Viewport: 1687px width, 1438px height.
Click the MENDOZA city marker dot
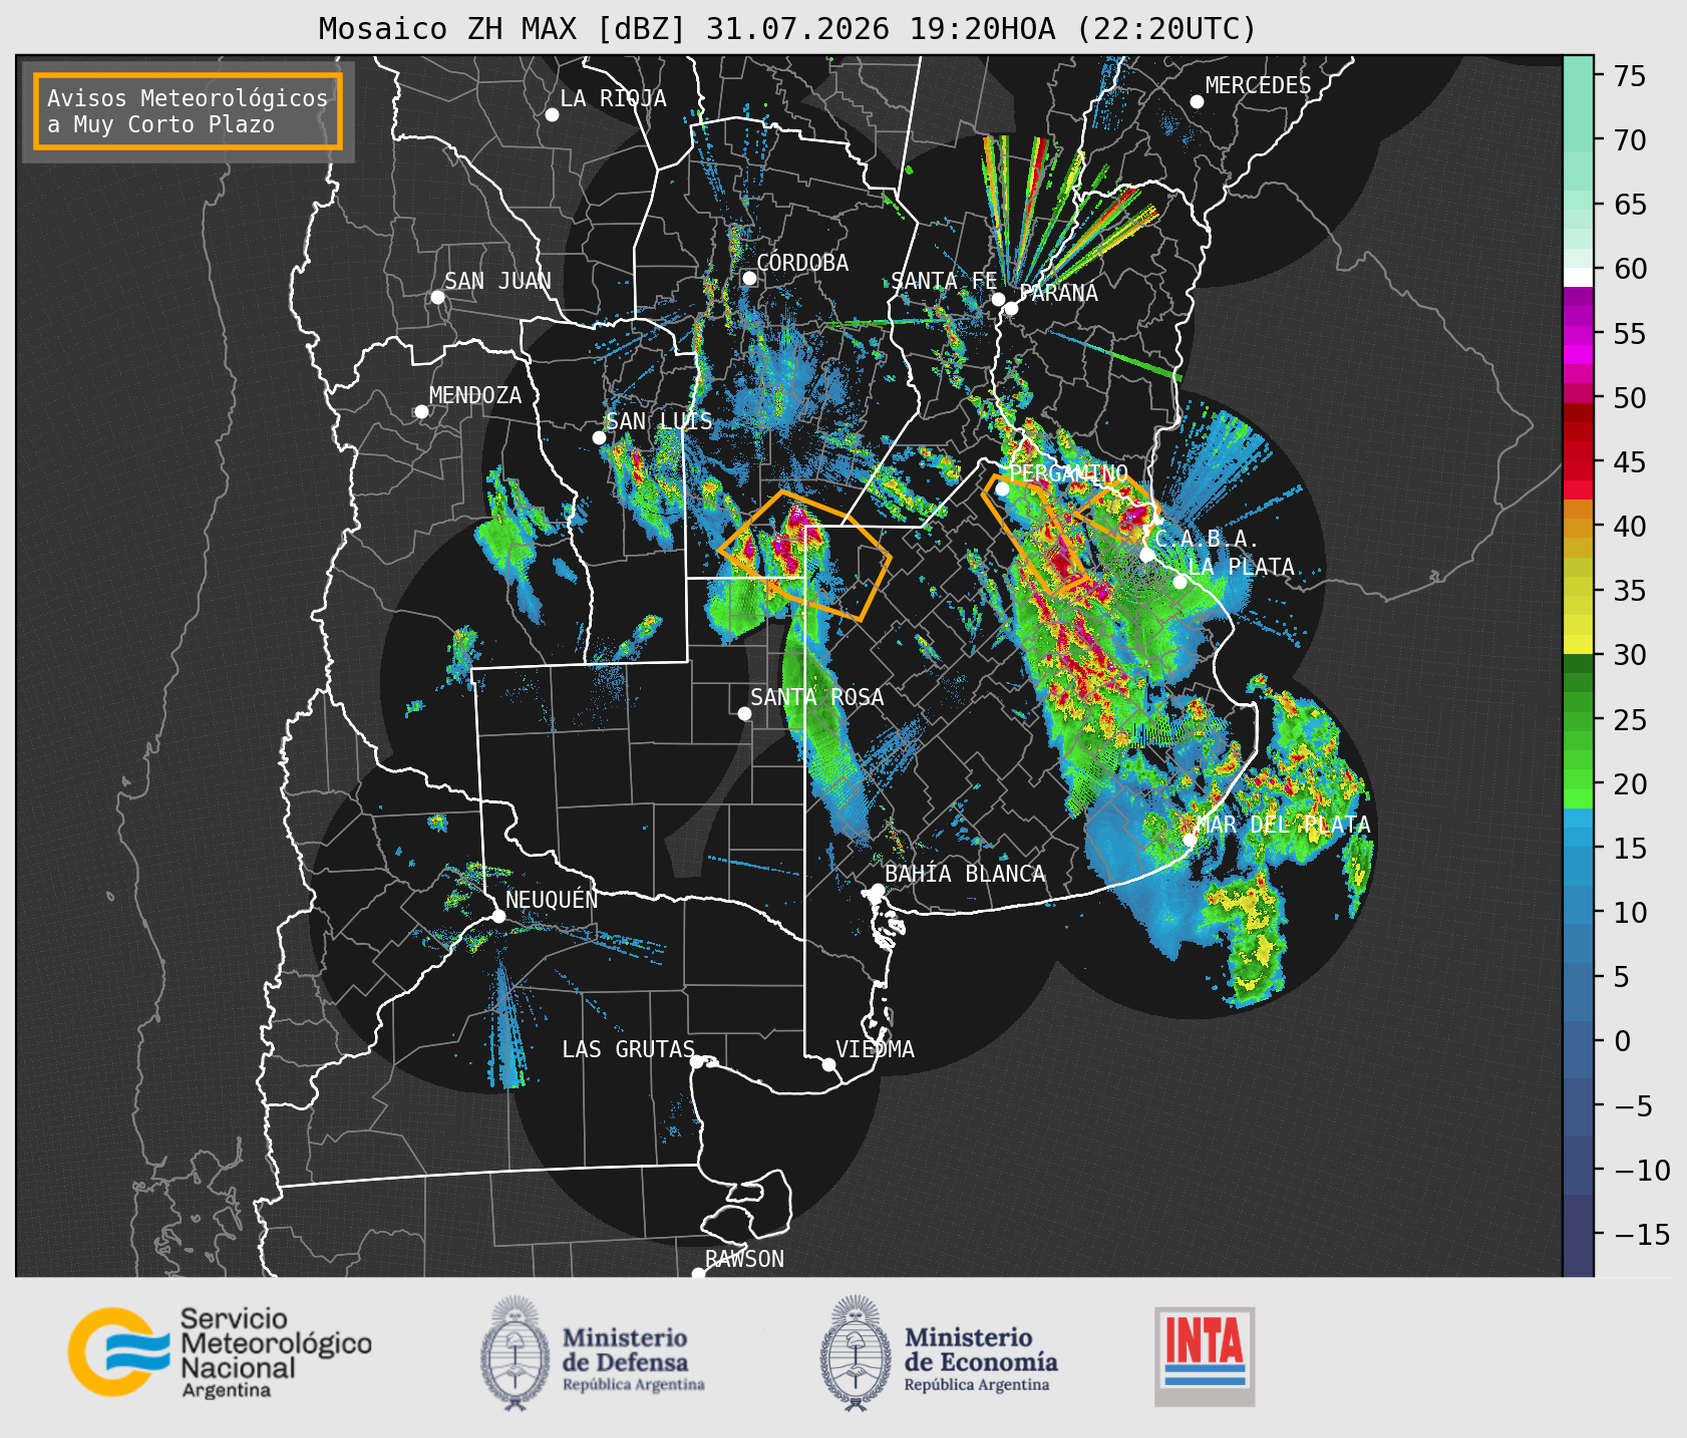tap(422, 412)
